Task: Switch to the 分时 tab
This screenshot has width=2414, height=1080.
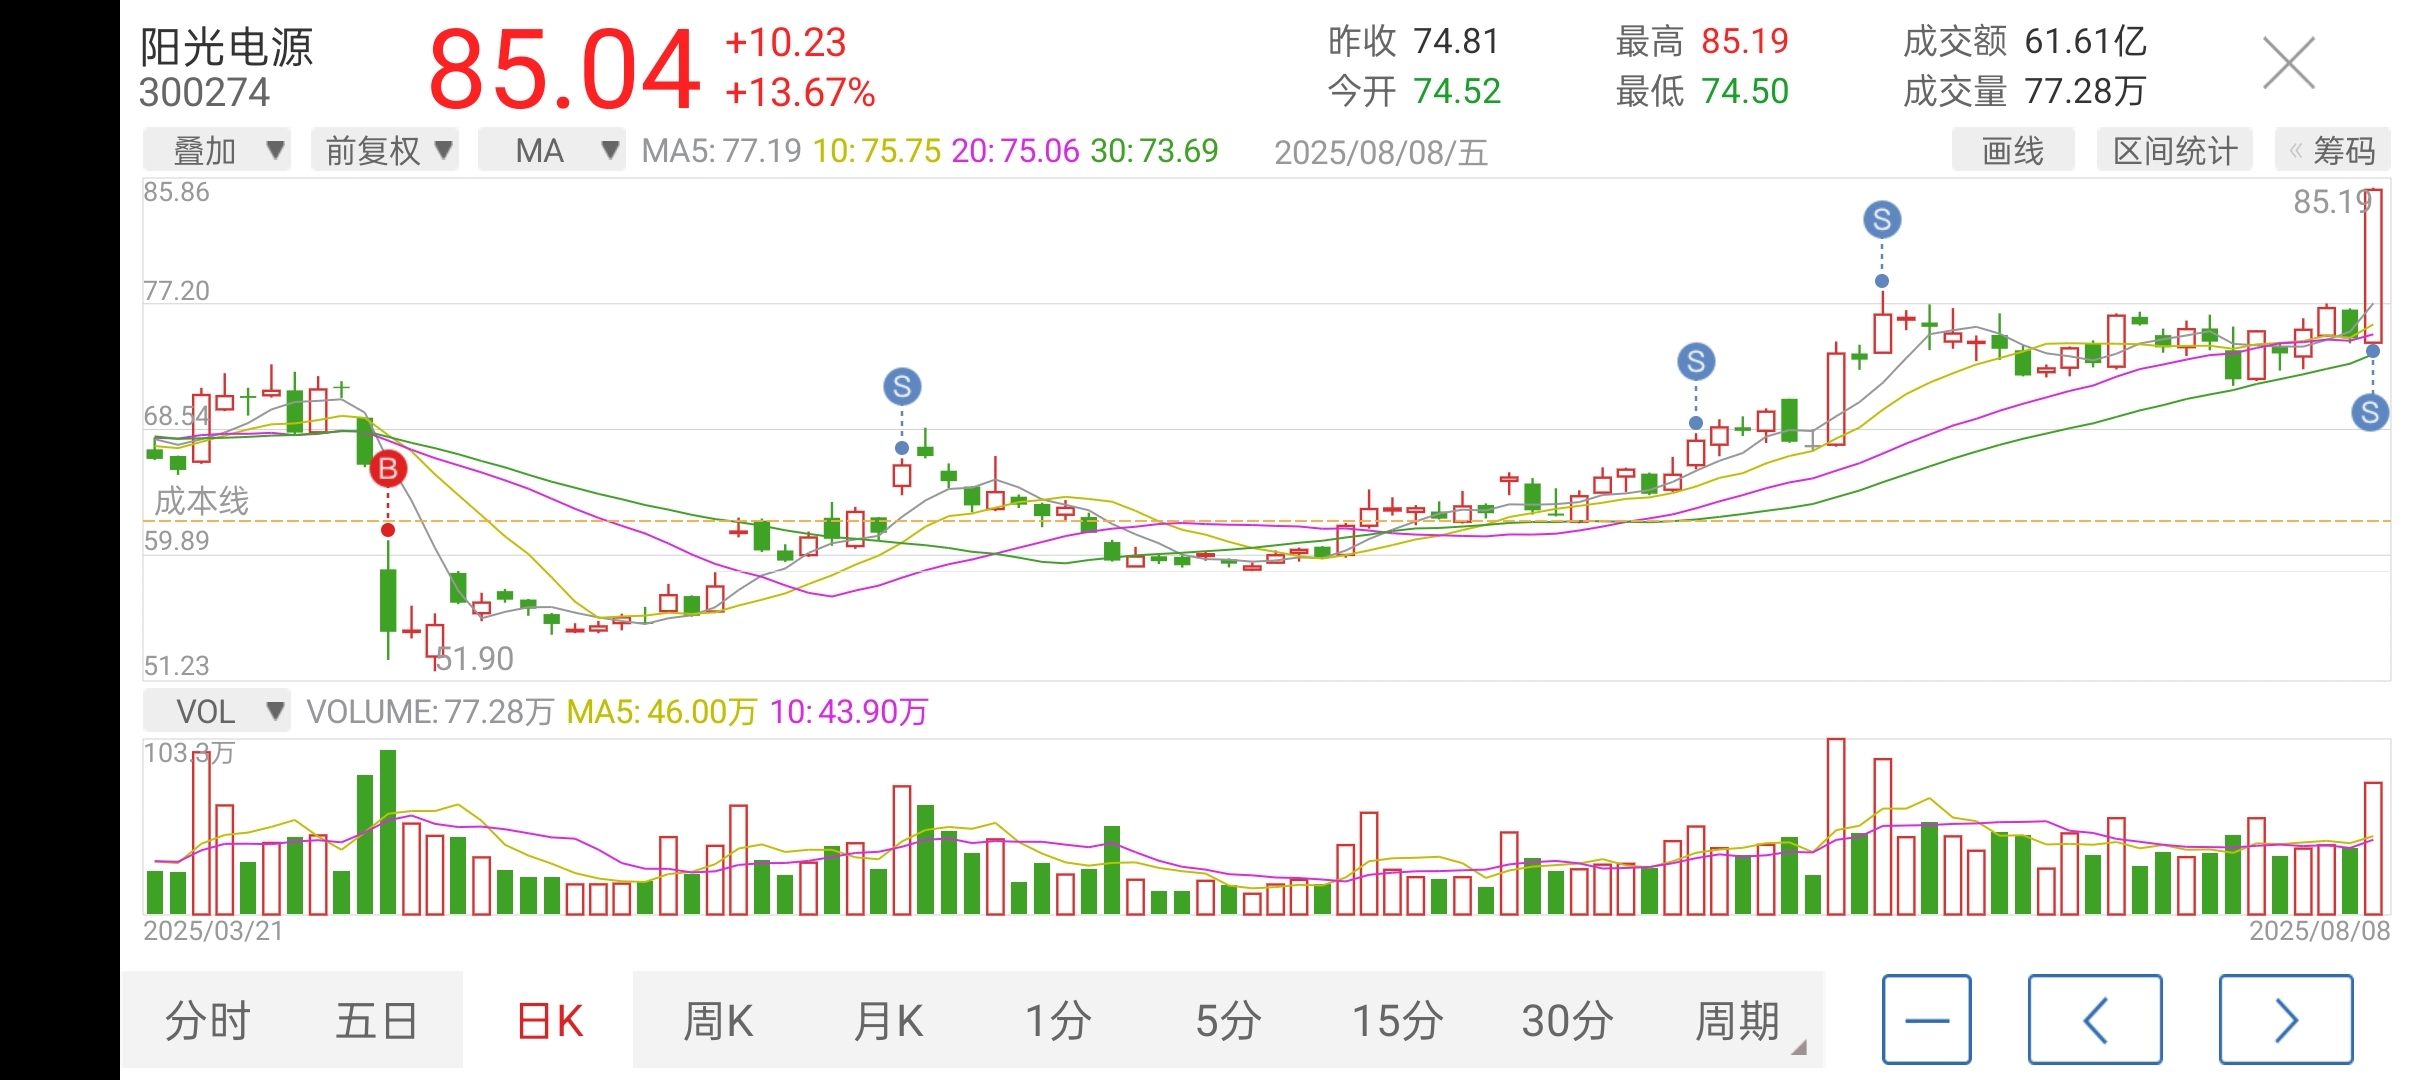Action: (207, 1021)
